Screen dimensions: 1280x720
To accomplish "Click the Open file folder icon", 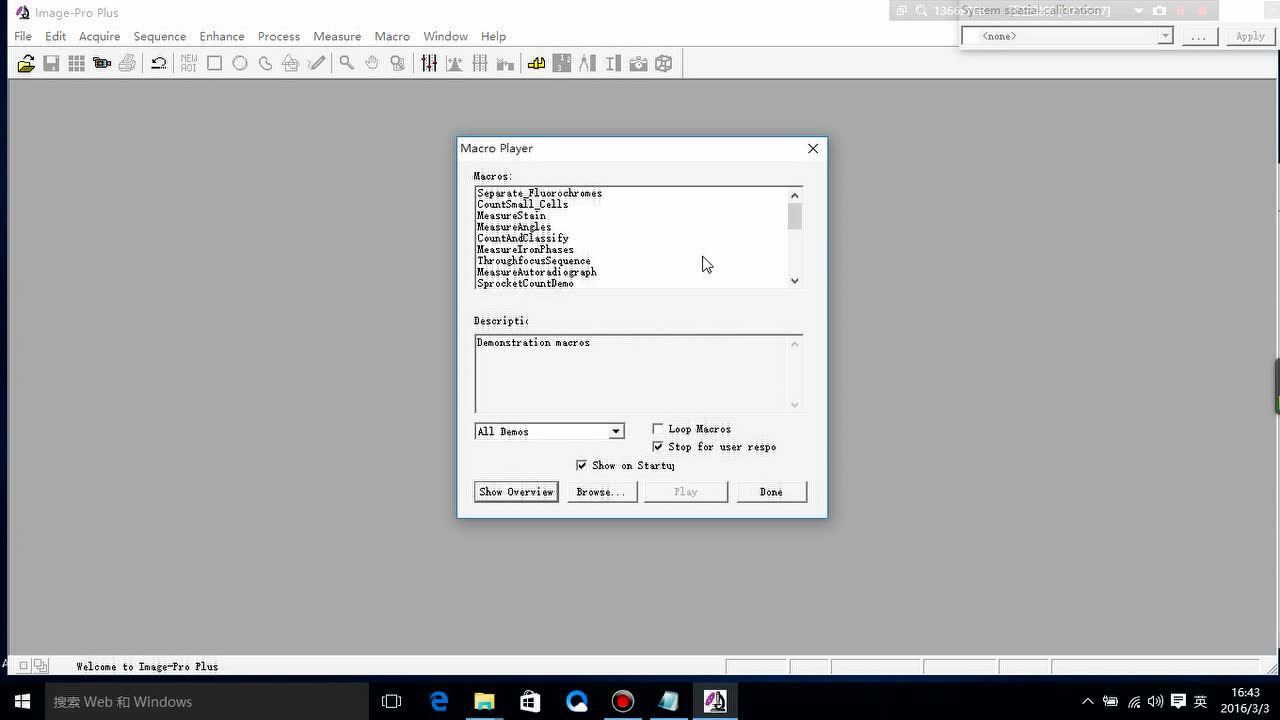I will pyautogui.click(x=26, y=64).
